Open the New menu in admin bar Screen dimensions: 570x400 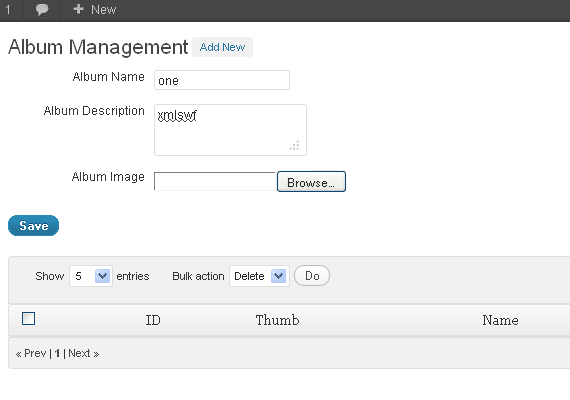click(x=95, y=9)
